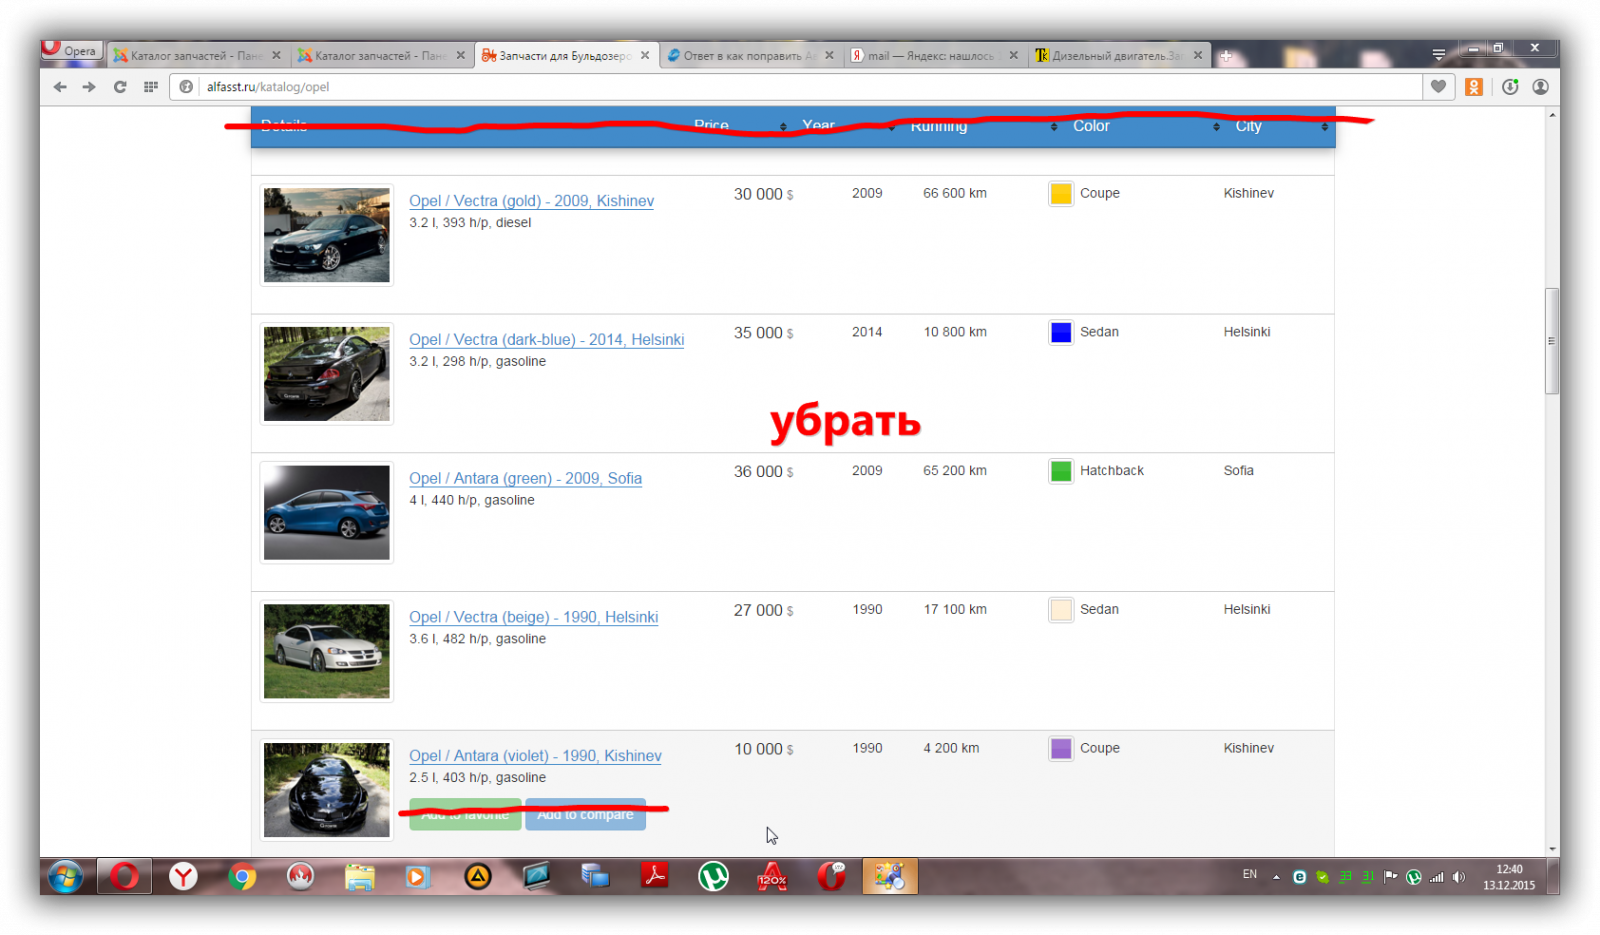
Task: Open the user account icon in toolbar
Action: [1540, 87]
